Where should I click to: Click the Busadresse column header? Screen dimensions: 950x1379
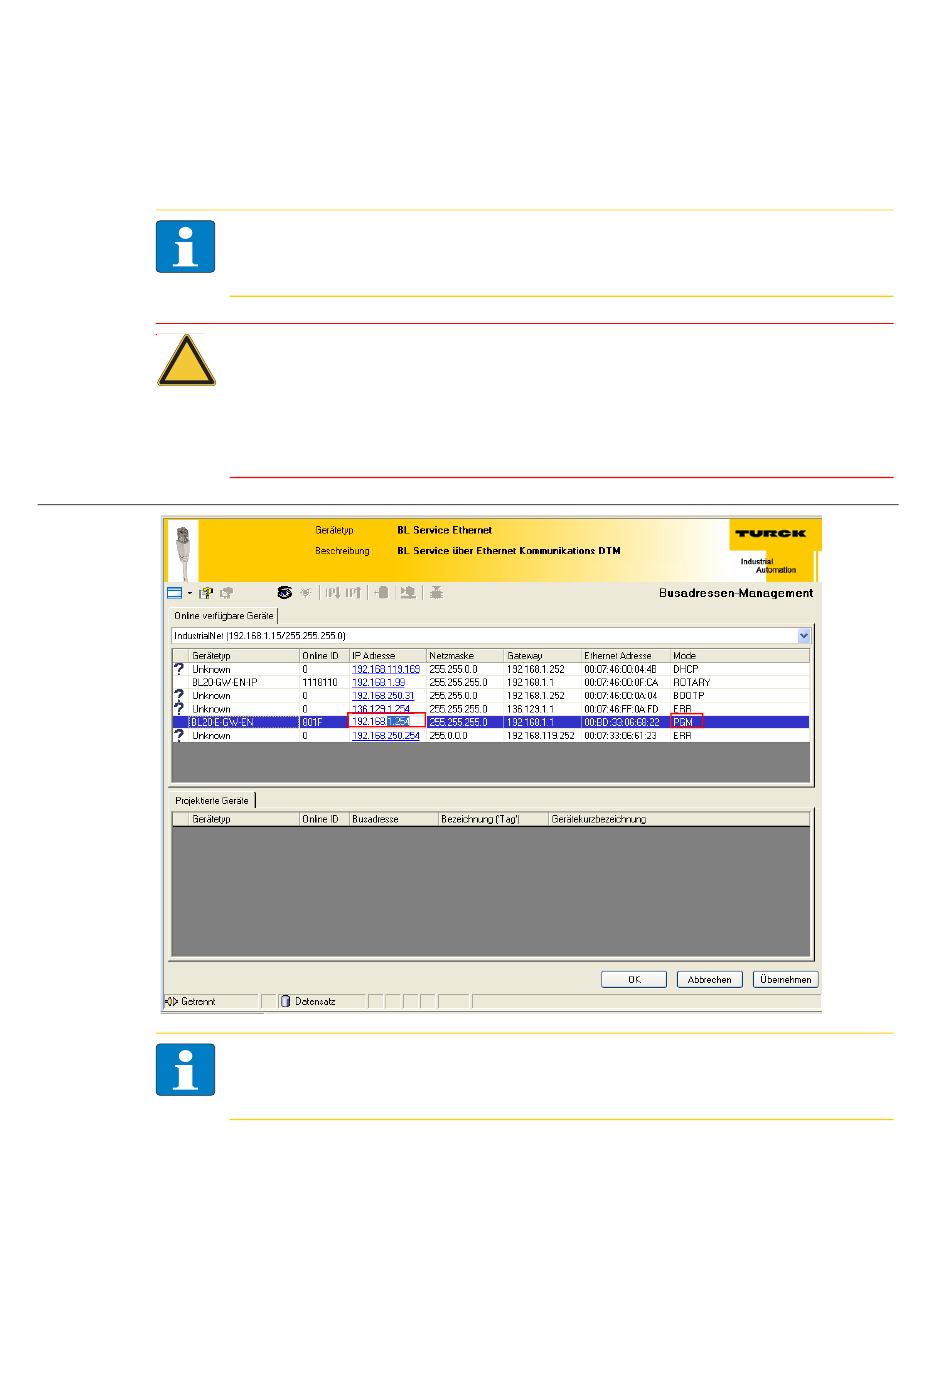pyautogui.click(x=394, y=819)
